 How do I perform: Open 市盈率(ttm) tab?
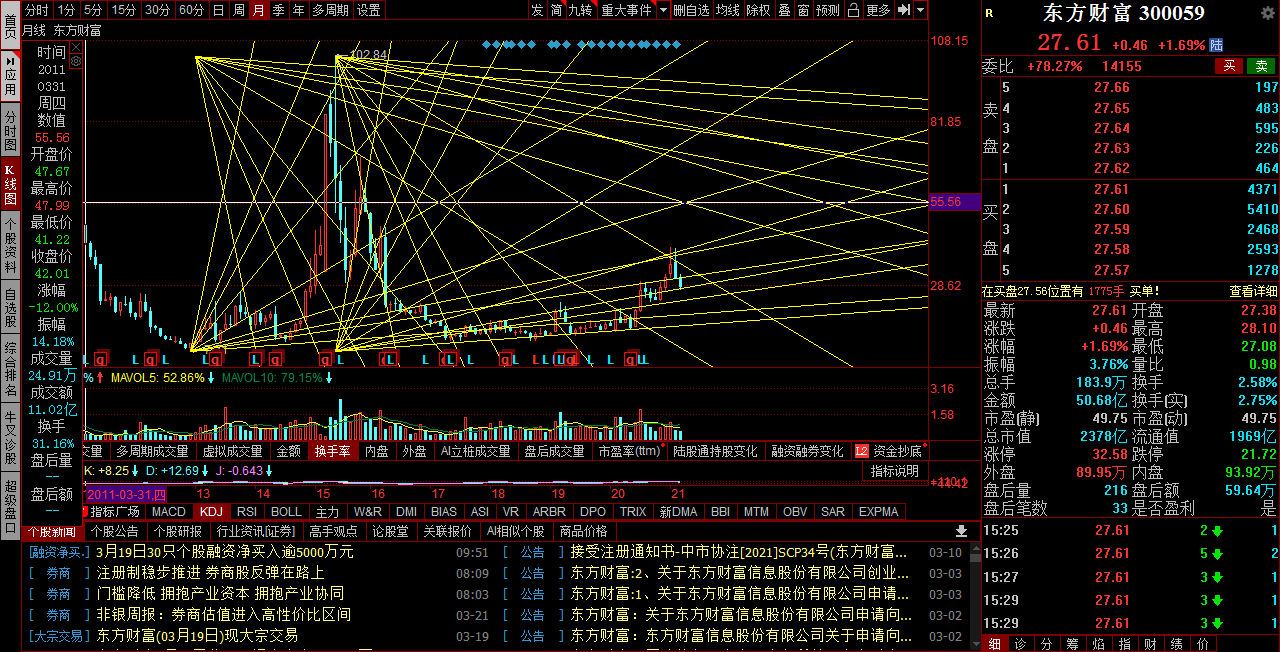[629, 451]
